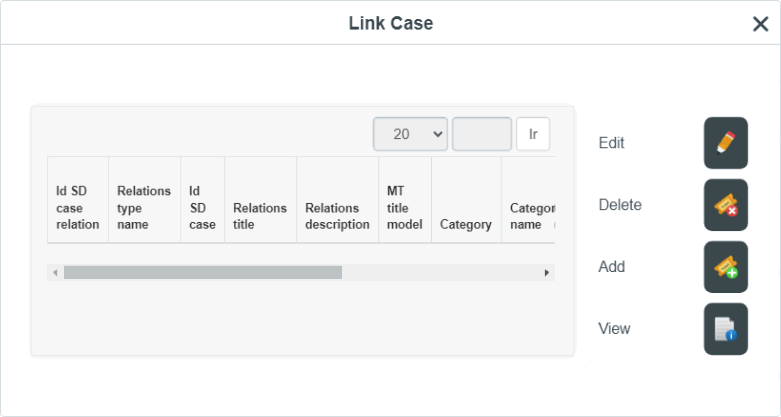Click the Edit pencil icon button
This screenshot has width=781, height=417.
[x=726, y=143]
